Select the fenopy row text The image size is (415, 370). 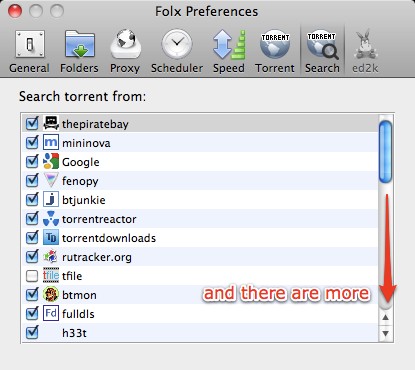coord(80,181)
